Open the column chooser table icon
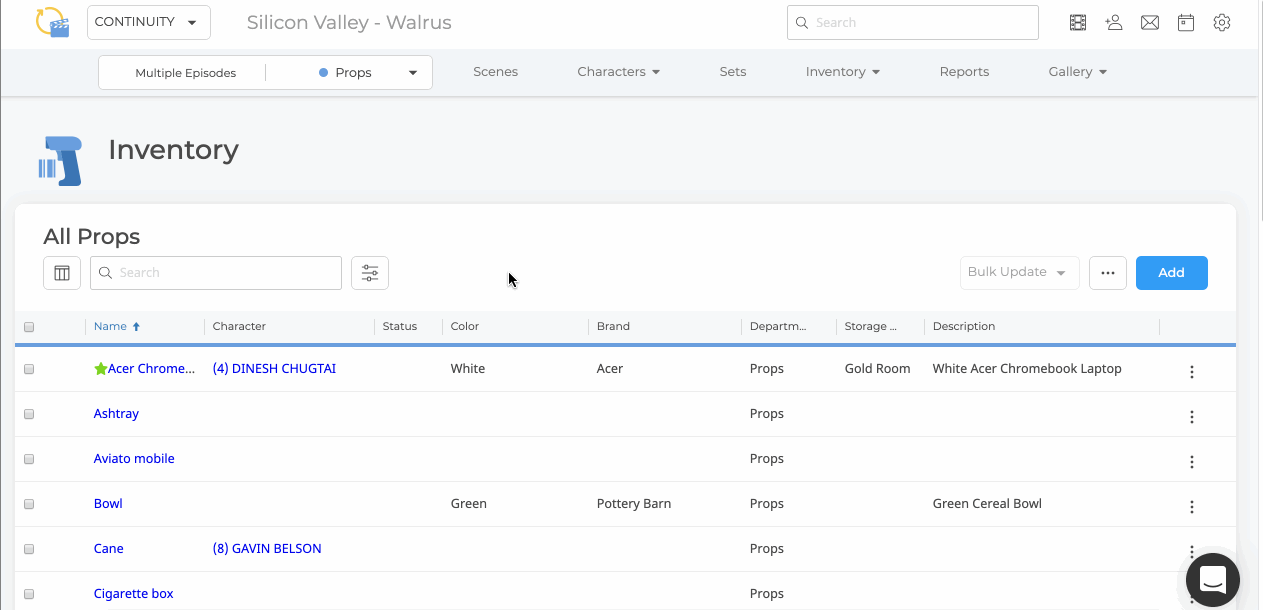The width and height of the screenshot is (1263, 610). click(62, 273)
